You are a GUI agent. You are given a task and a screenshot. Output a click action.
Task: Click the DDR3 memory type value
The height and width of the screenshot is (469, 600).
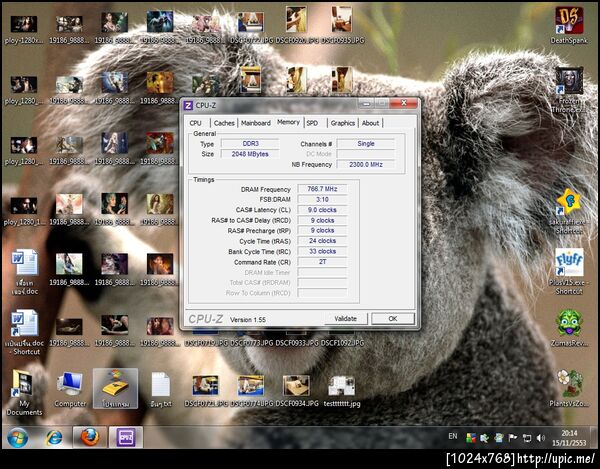pos(250,144)
